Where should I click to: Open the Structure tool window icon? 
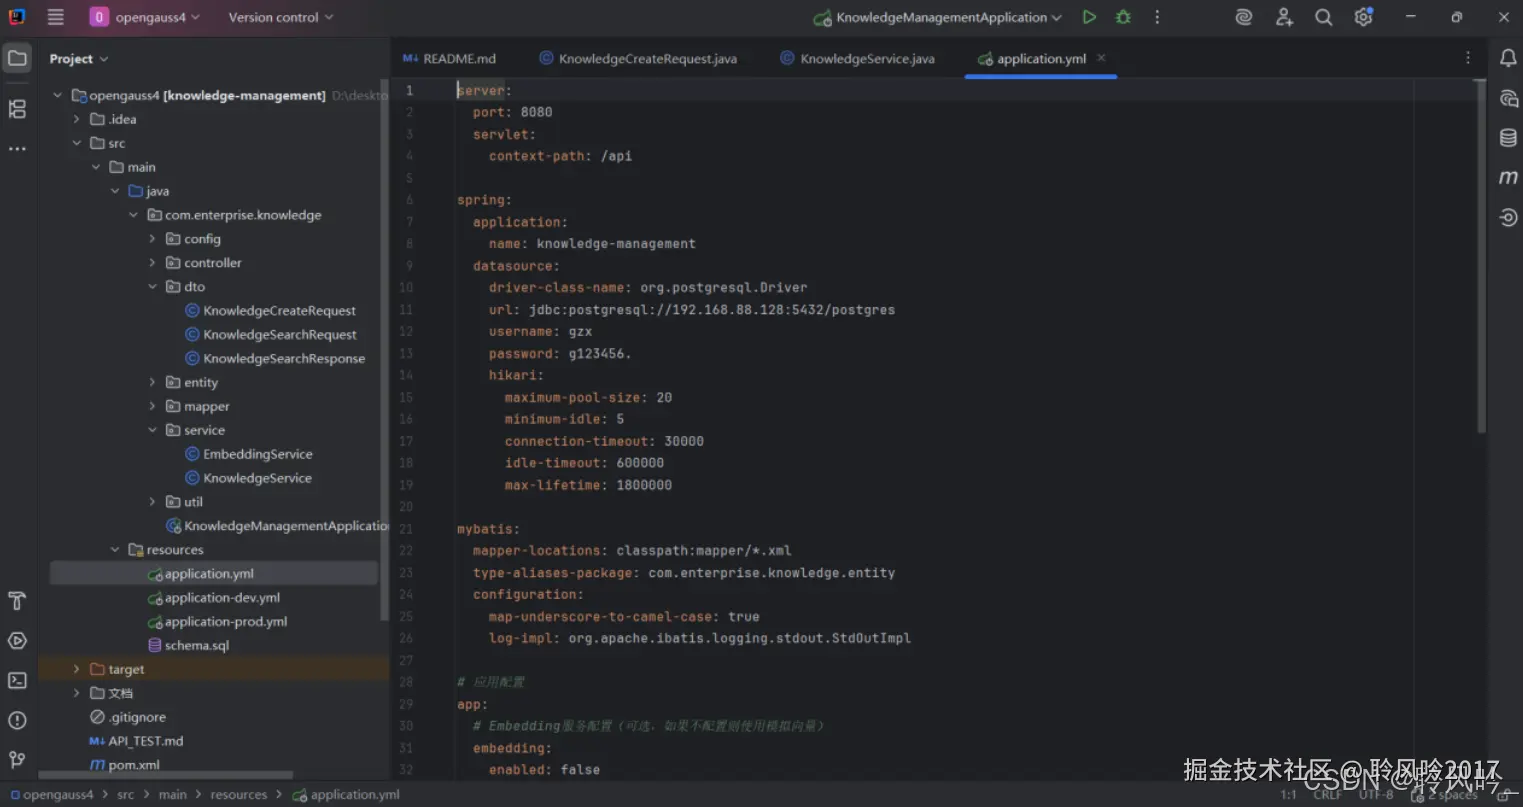[17, 109]
